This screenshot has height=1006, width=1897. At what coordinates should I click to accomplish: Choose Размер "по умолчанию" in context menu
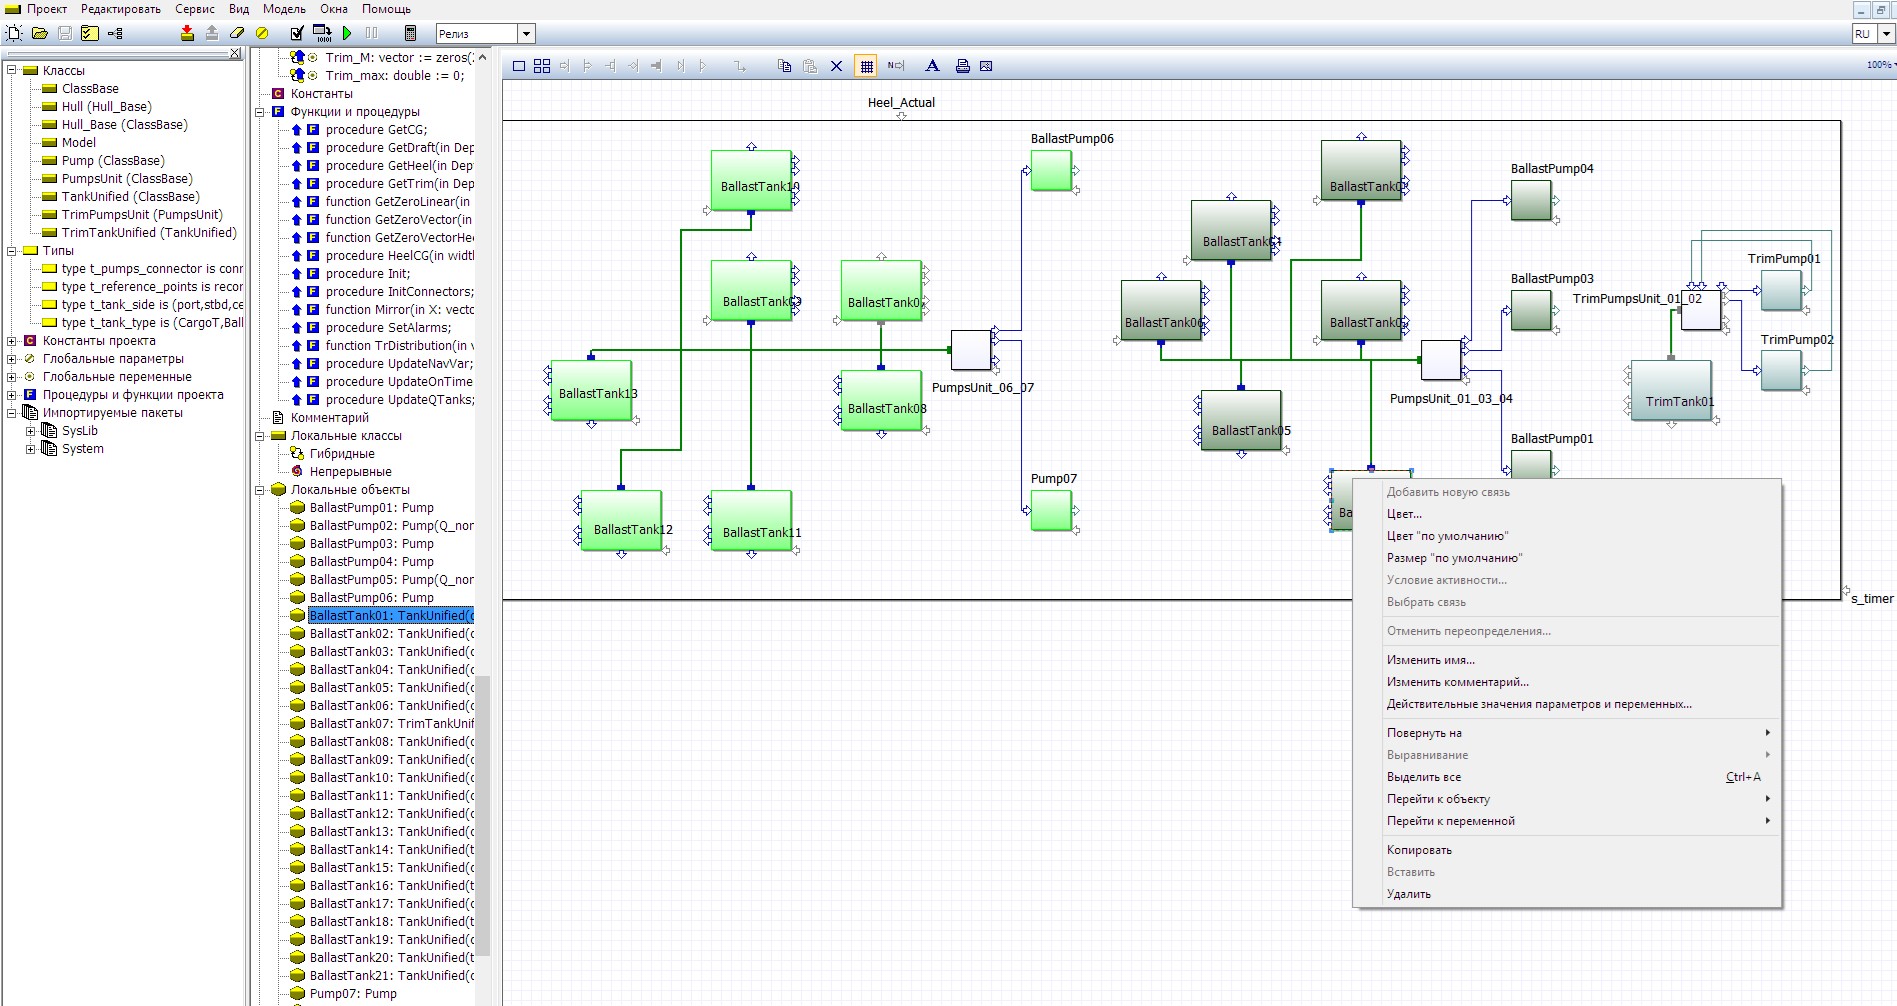pyautogui.click(x=1566, y=558)
